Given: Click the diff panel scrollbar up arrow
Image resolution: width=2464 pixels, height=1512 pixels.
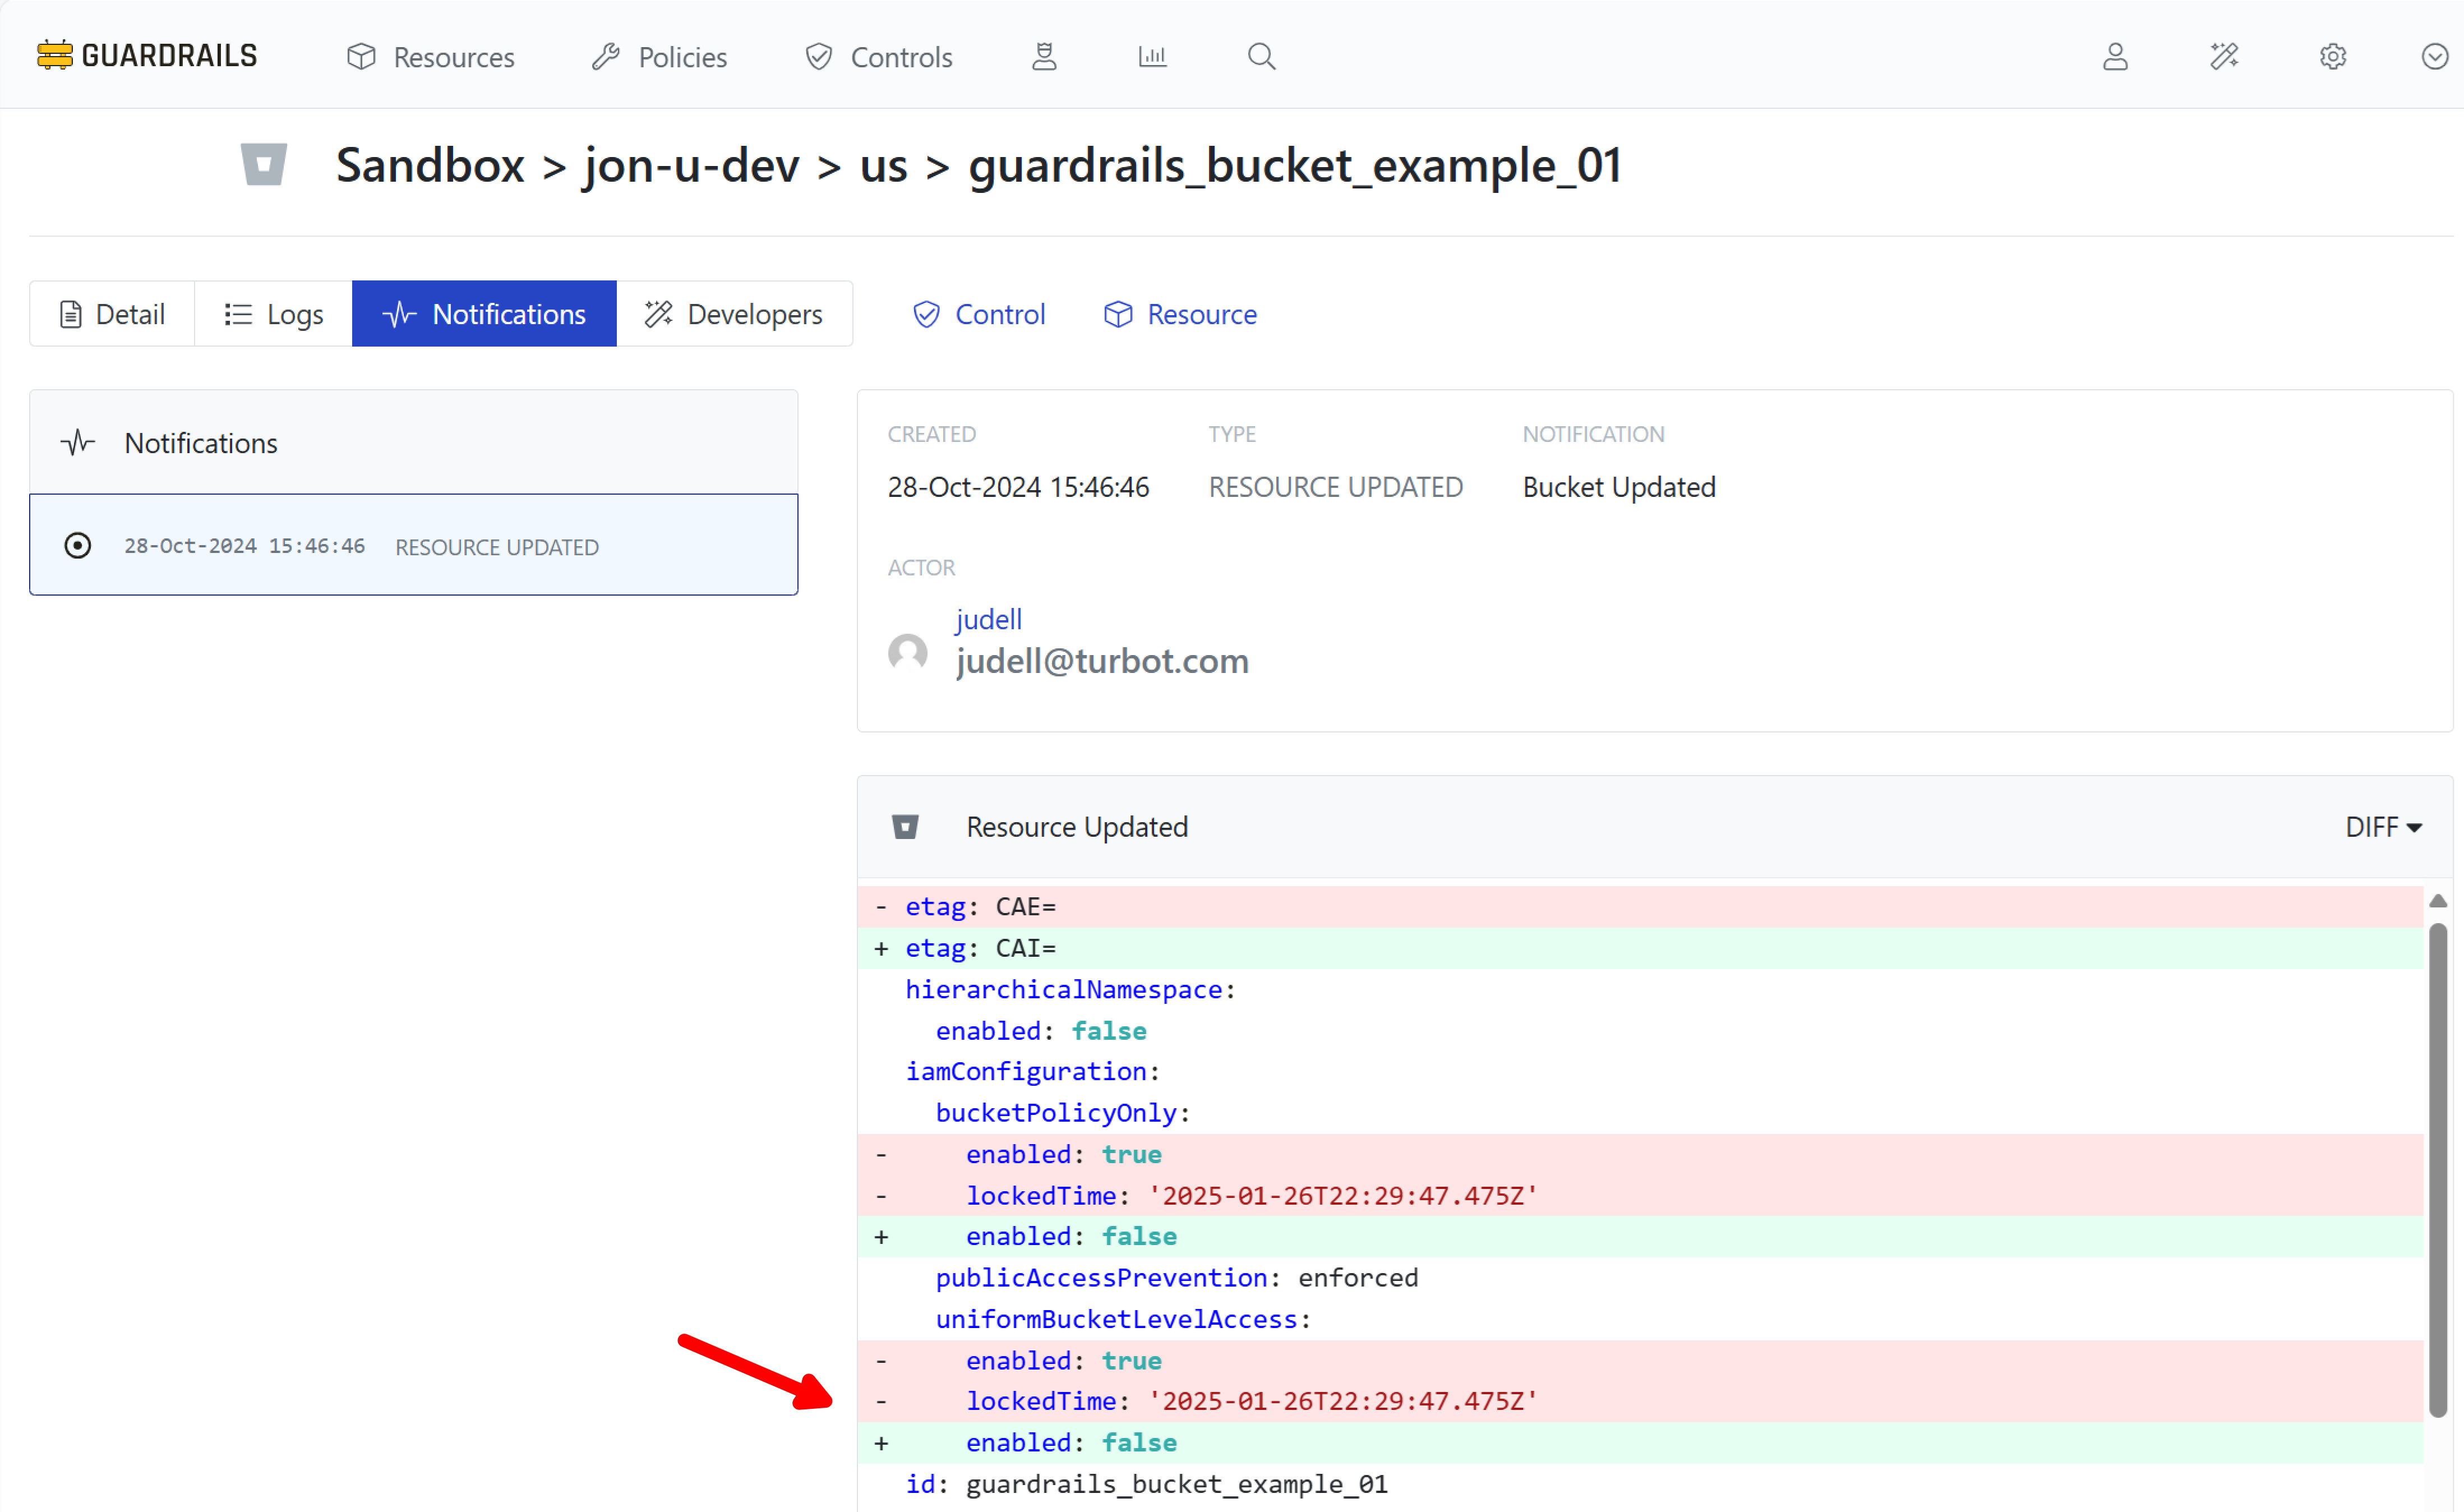Looking at the screenshot, I should click(2438, 901).
